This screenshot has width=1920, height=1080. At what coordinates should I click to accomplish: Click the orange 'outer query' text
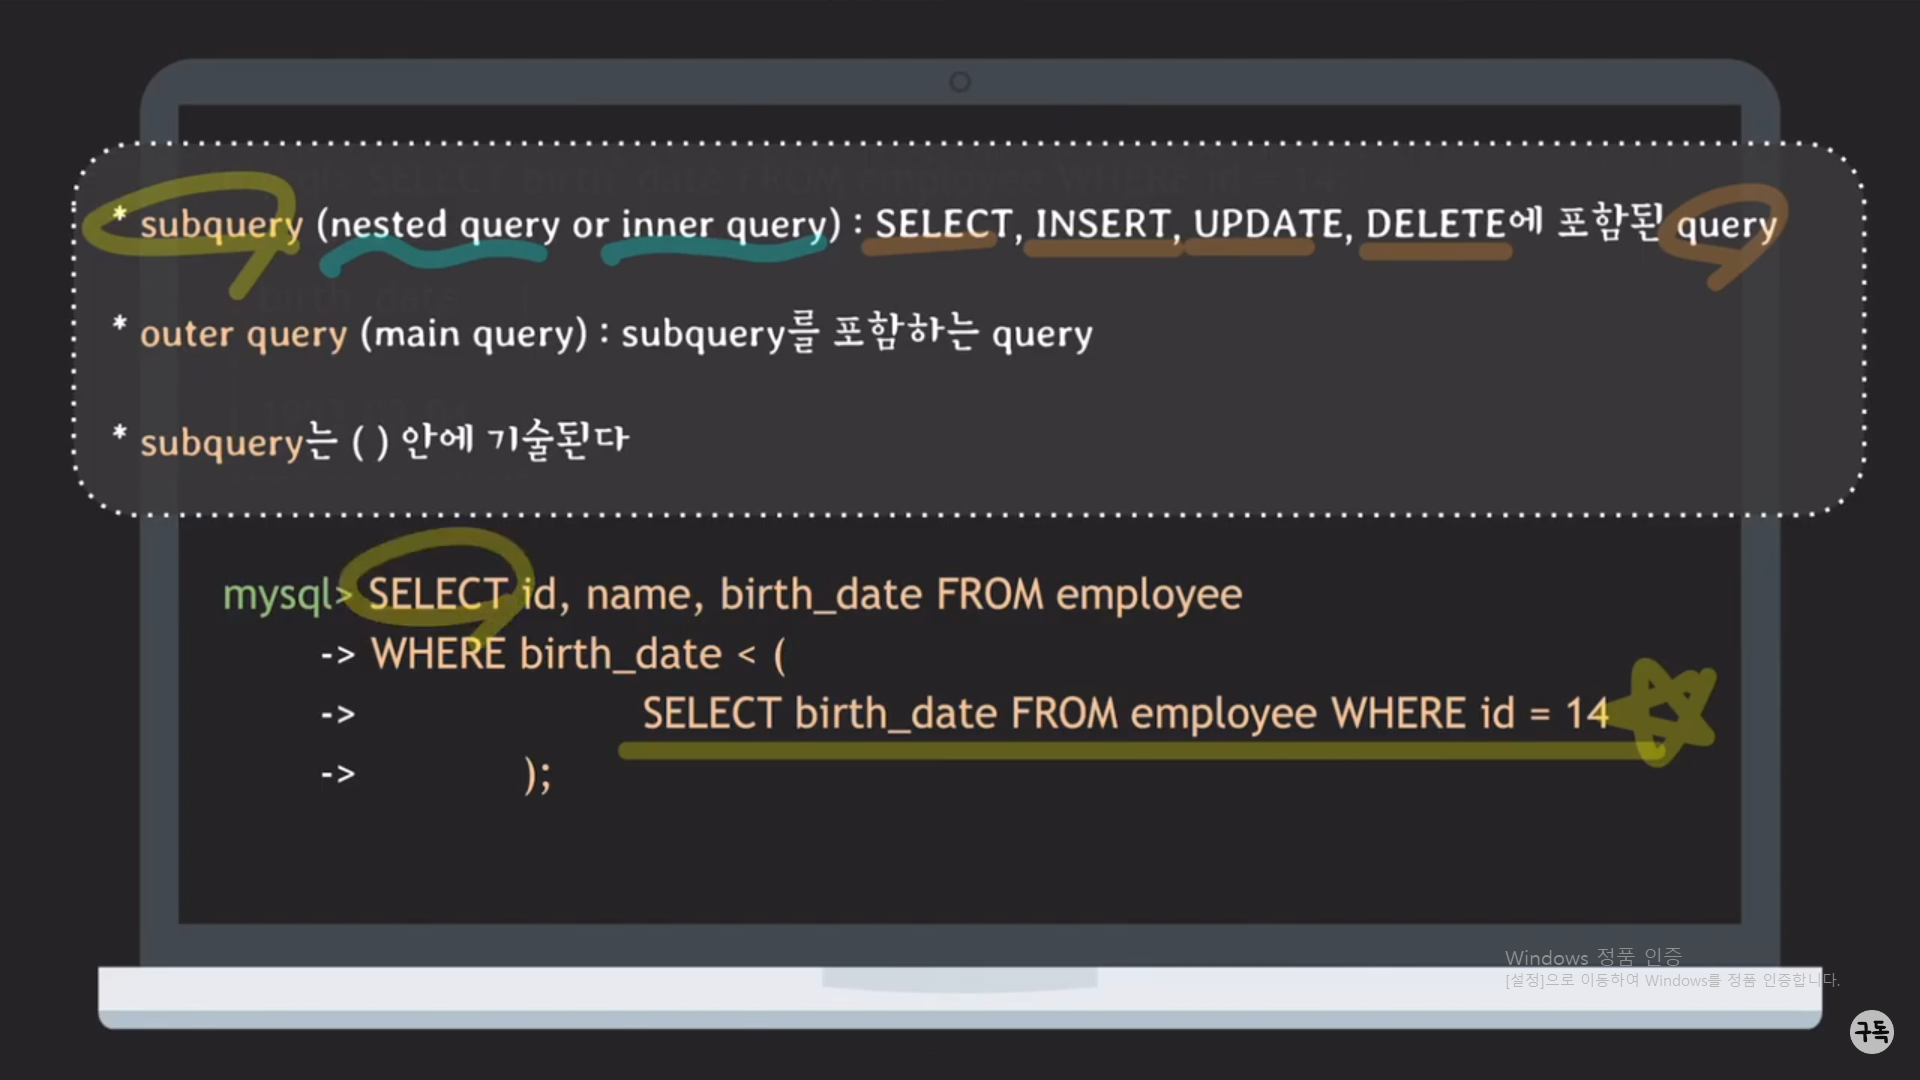tap(243, 334)
